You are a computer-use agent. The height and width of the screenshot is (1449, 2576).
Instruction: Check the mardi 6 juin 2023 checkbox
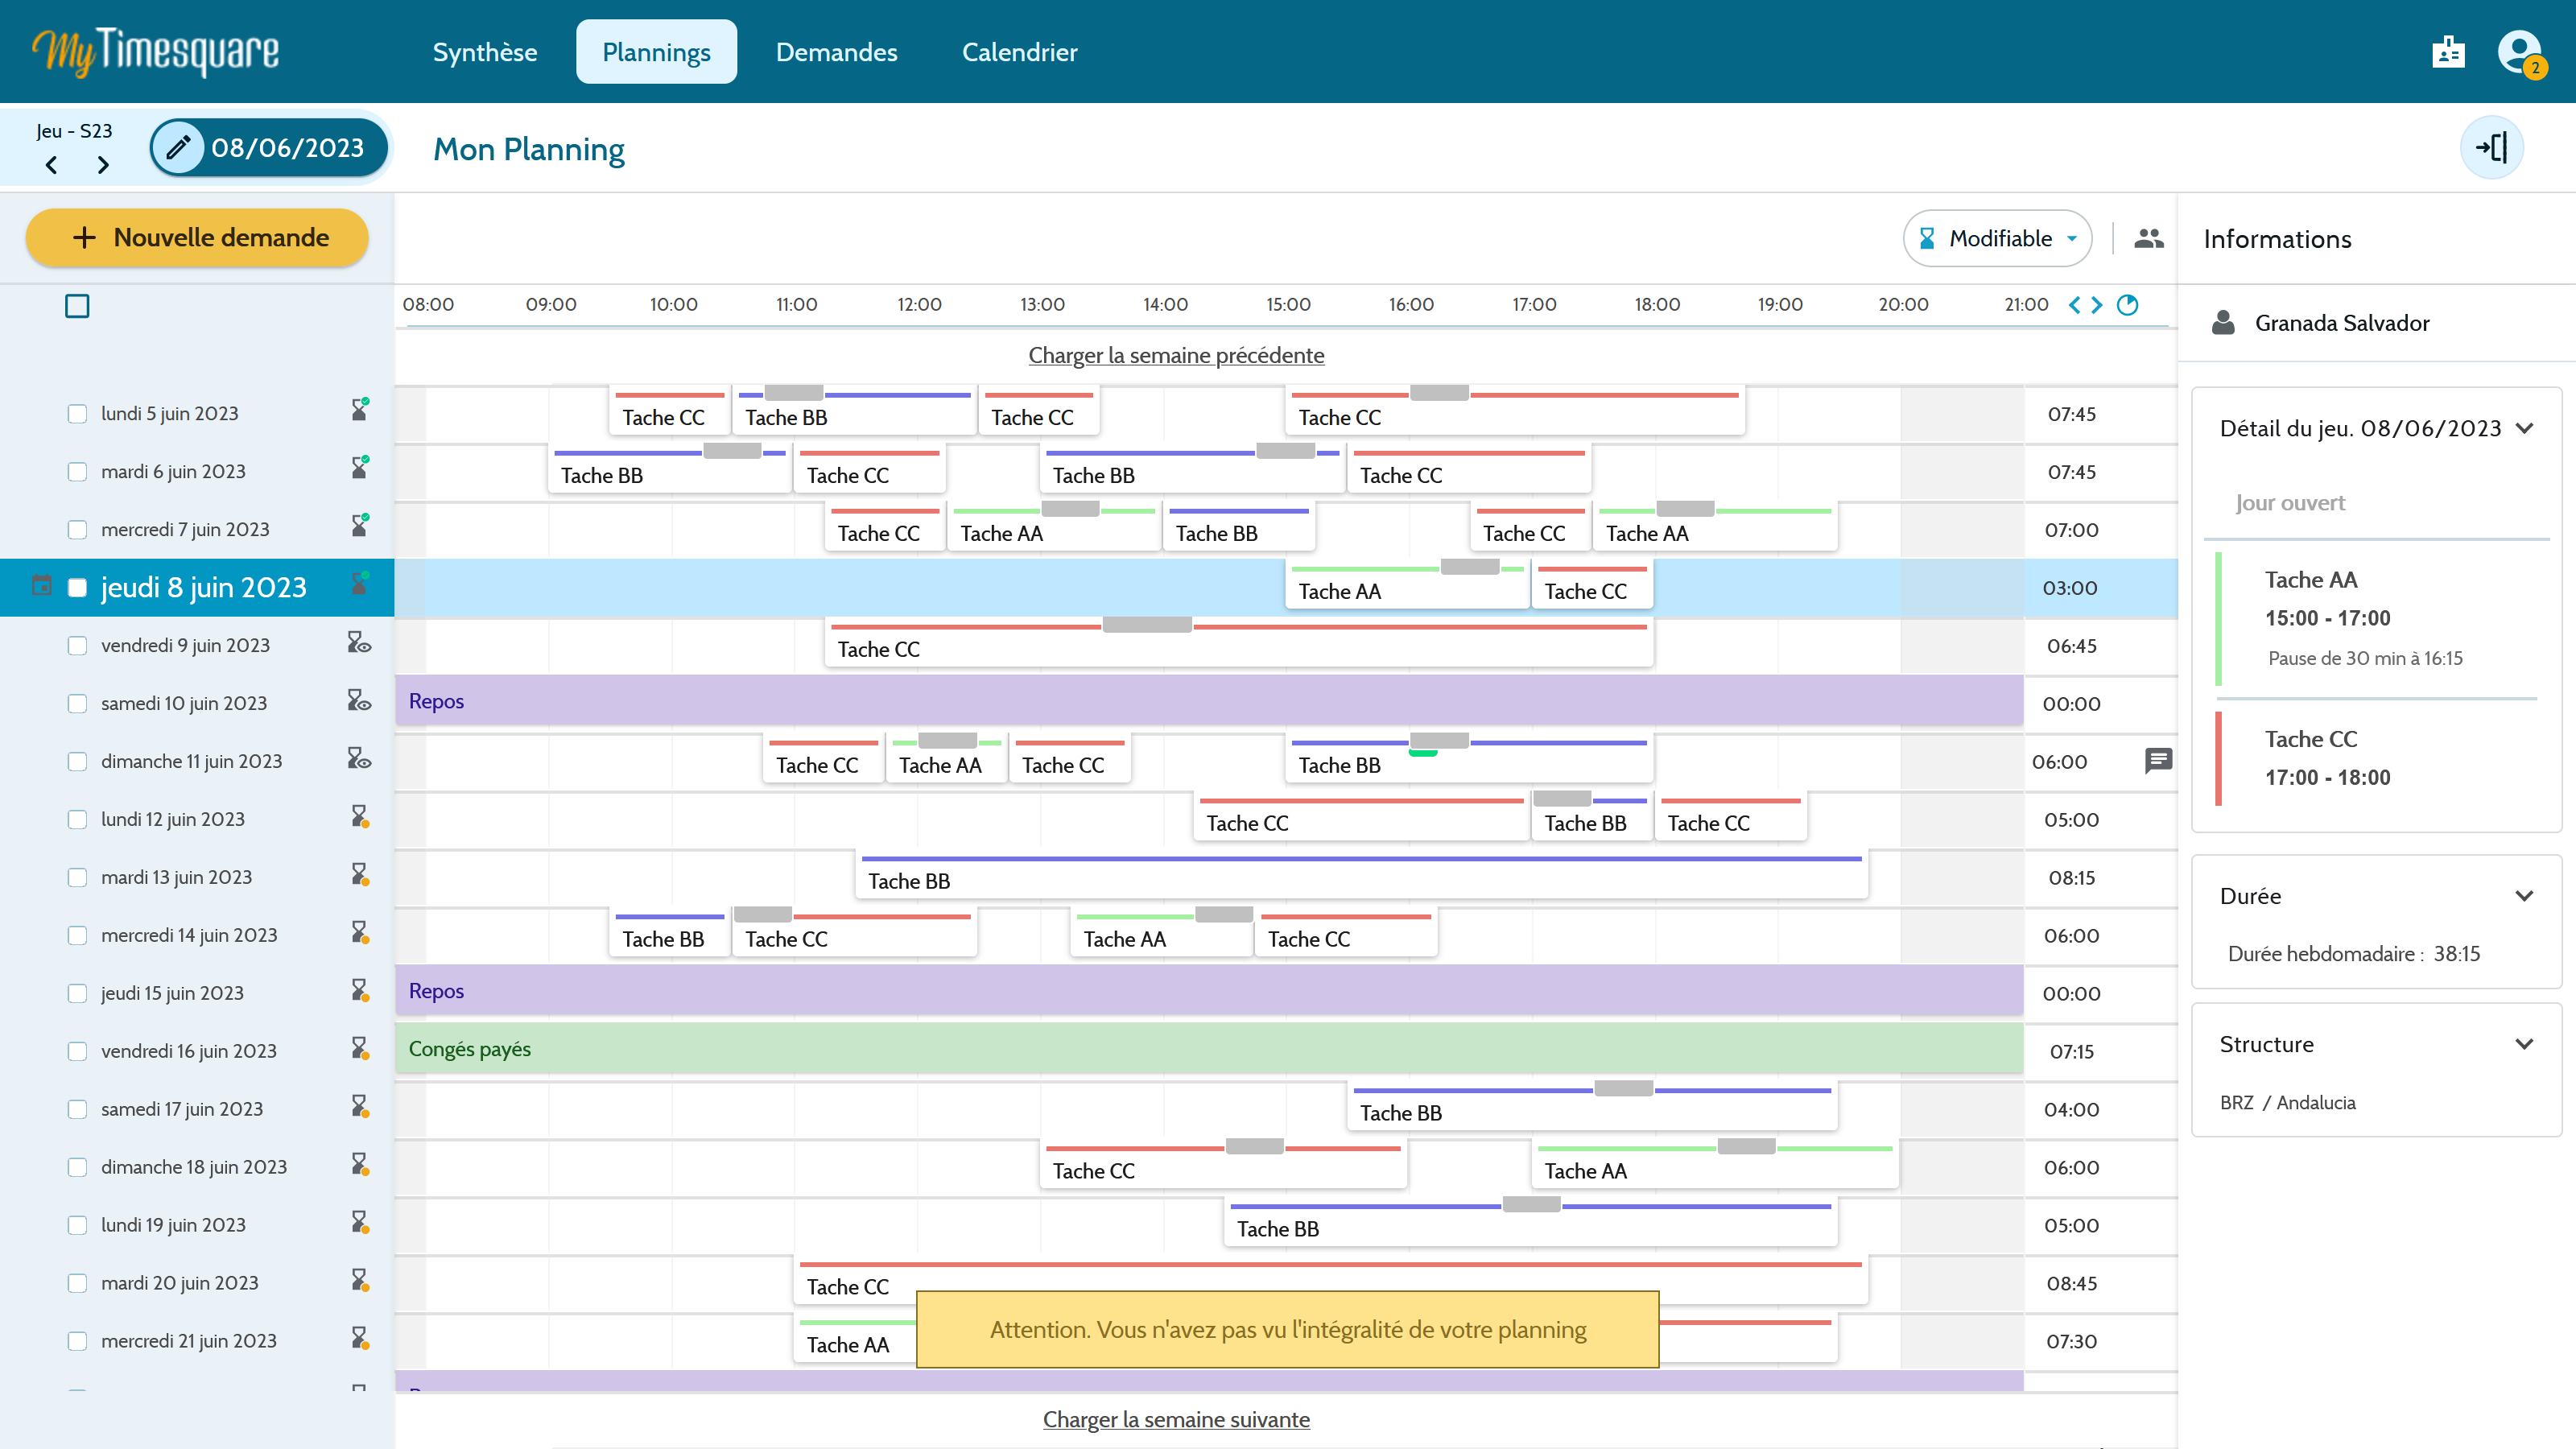[x=77, y=472]
